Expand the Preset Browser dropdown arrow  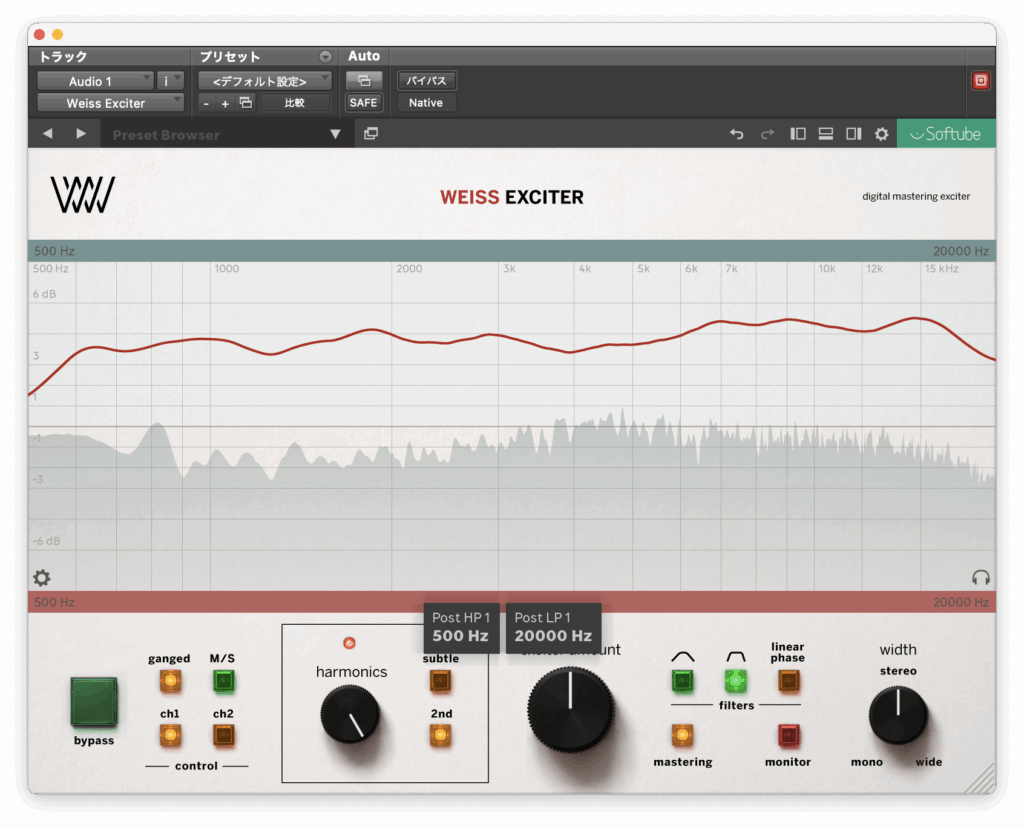pyautogui.click(x=335, y=134)
